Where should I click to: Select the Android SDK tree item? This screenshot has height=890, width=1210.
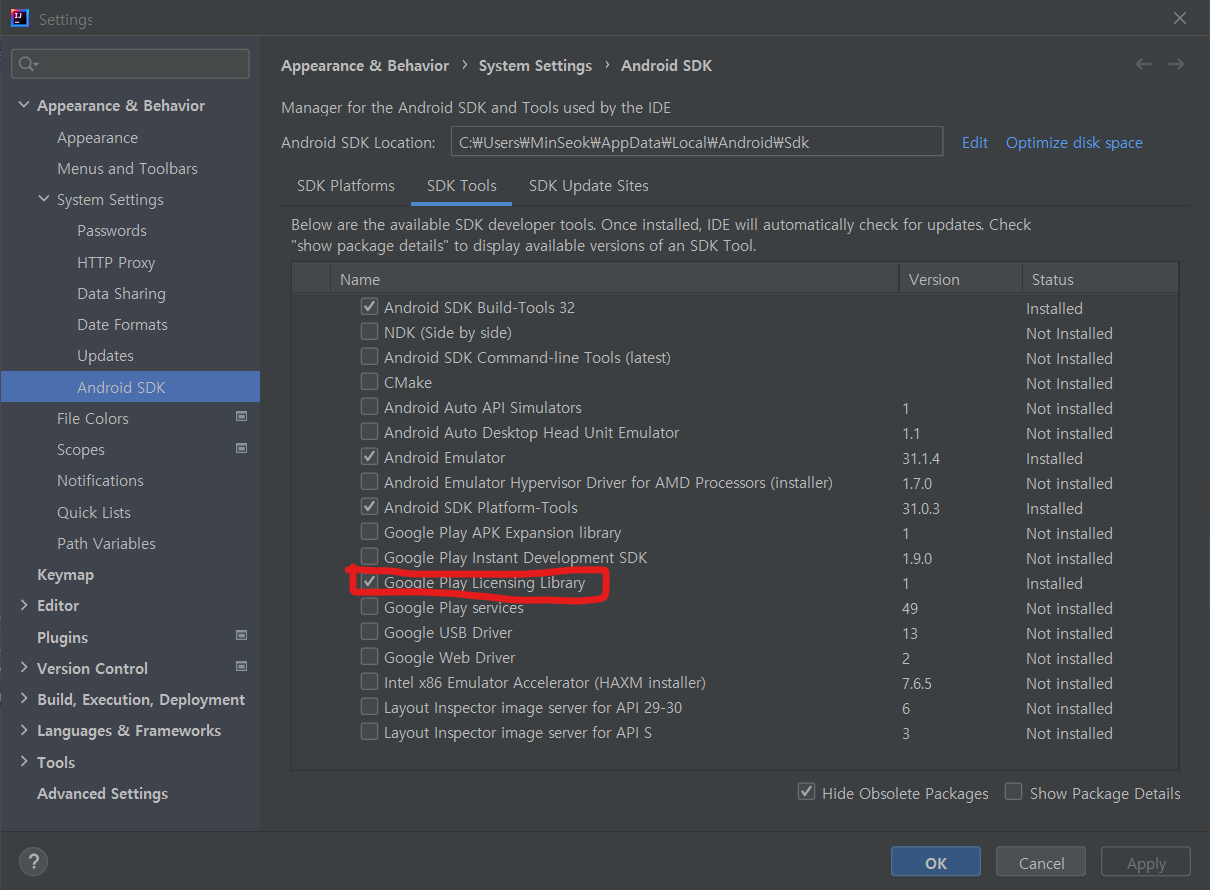130,387
